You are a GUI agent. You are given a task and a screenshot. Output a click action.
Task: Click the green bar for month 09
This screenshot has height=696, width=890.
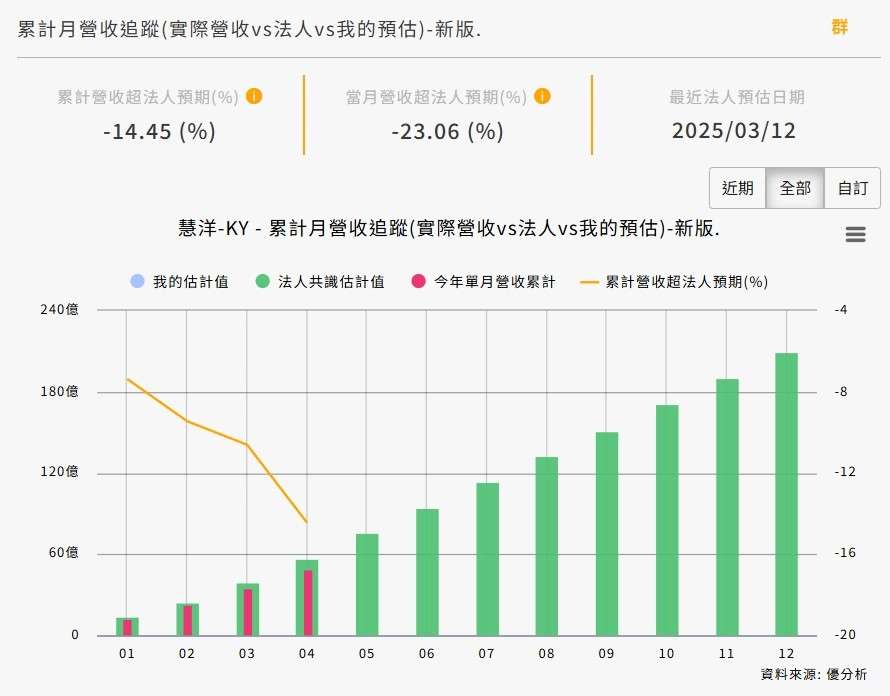607,534
